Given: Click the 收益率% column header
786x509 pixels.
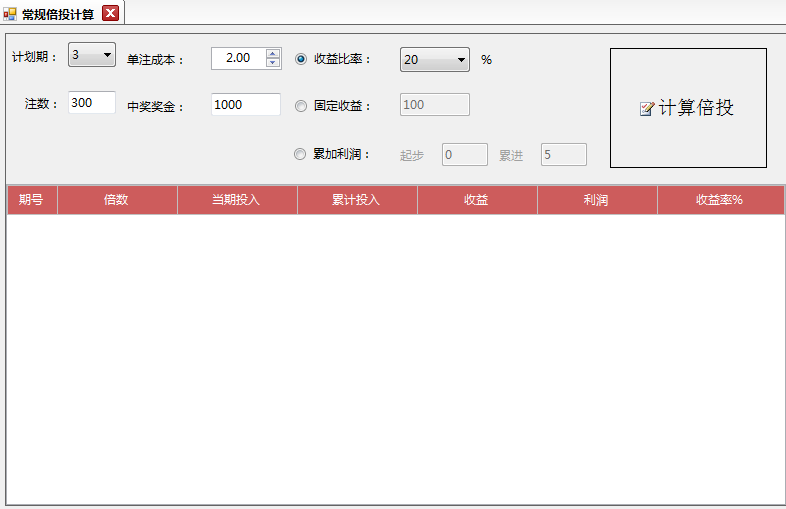Looking at the screenshot, I should (x=720, y=200).
